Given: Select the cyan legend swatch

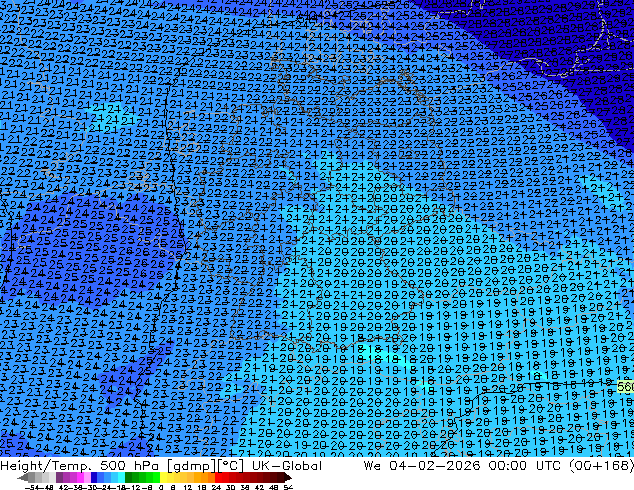Looking at the screenshot, I should [x=121, y=478].
